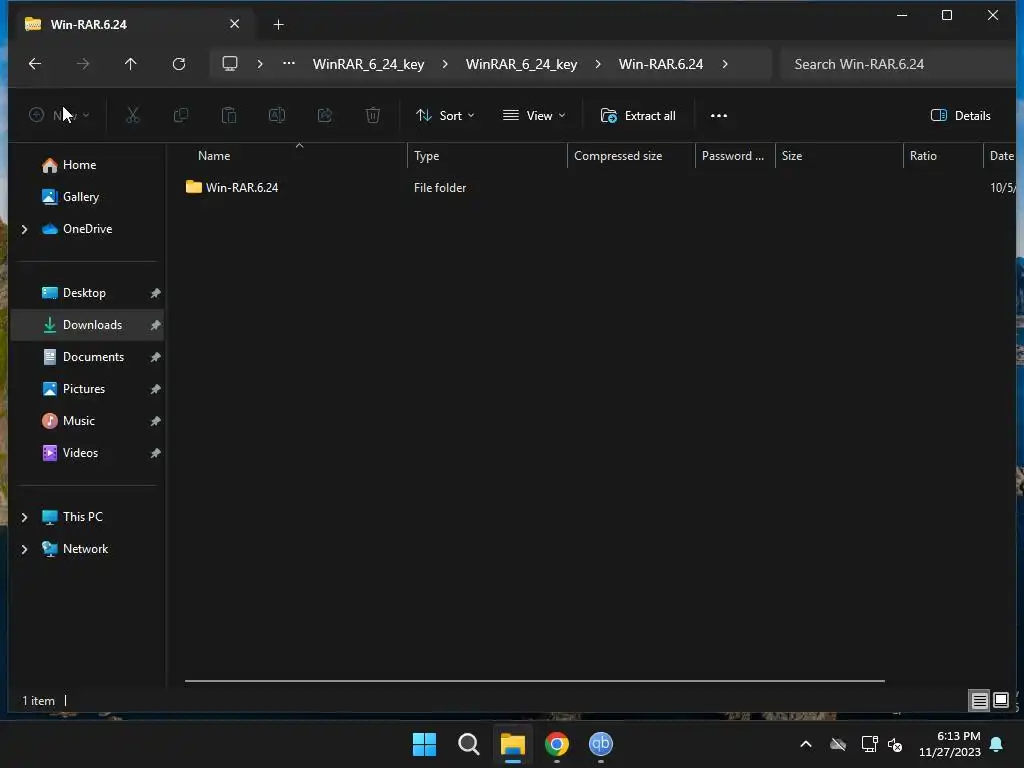Click pin icon next to Documents

coord(155,357)
